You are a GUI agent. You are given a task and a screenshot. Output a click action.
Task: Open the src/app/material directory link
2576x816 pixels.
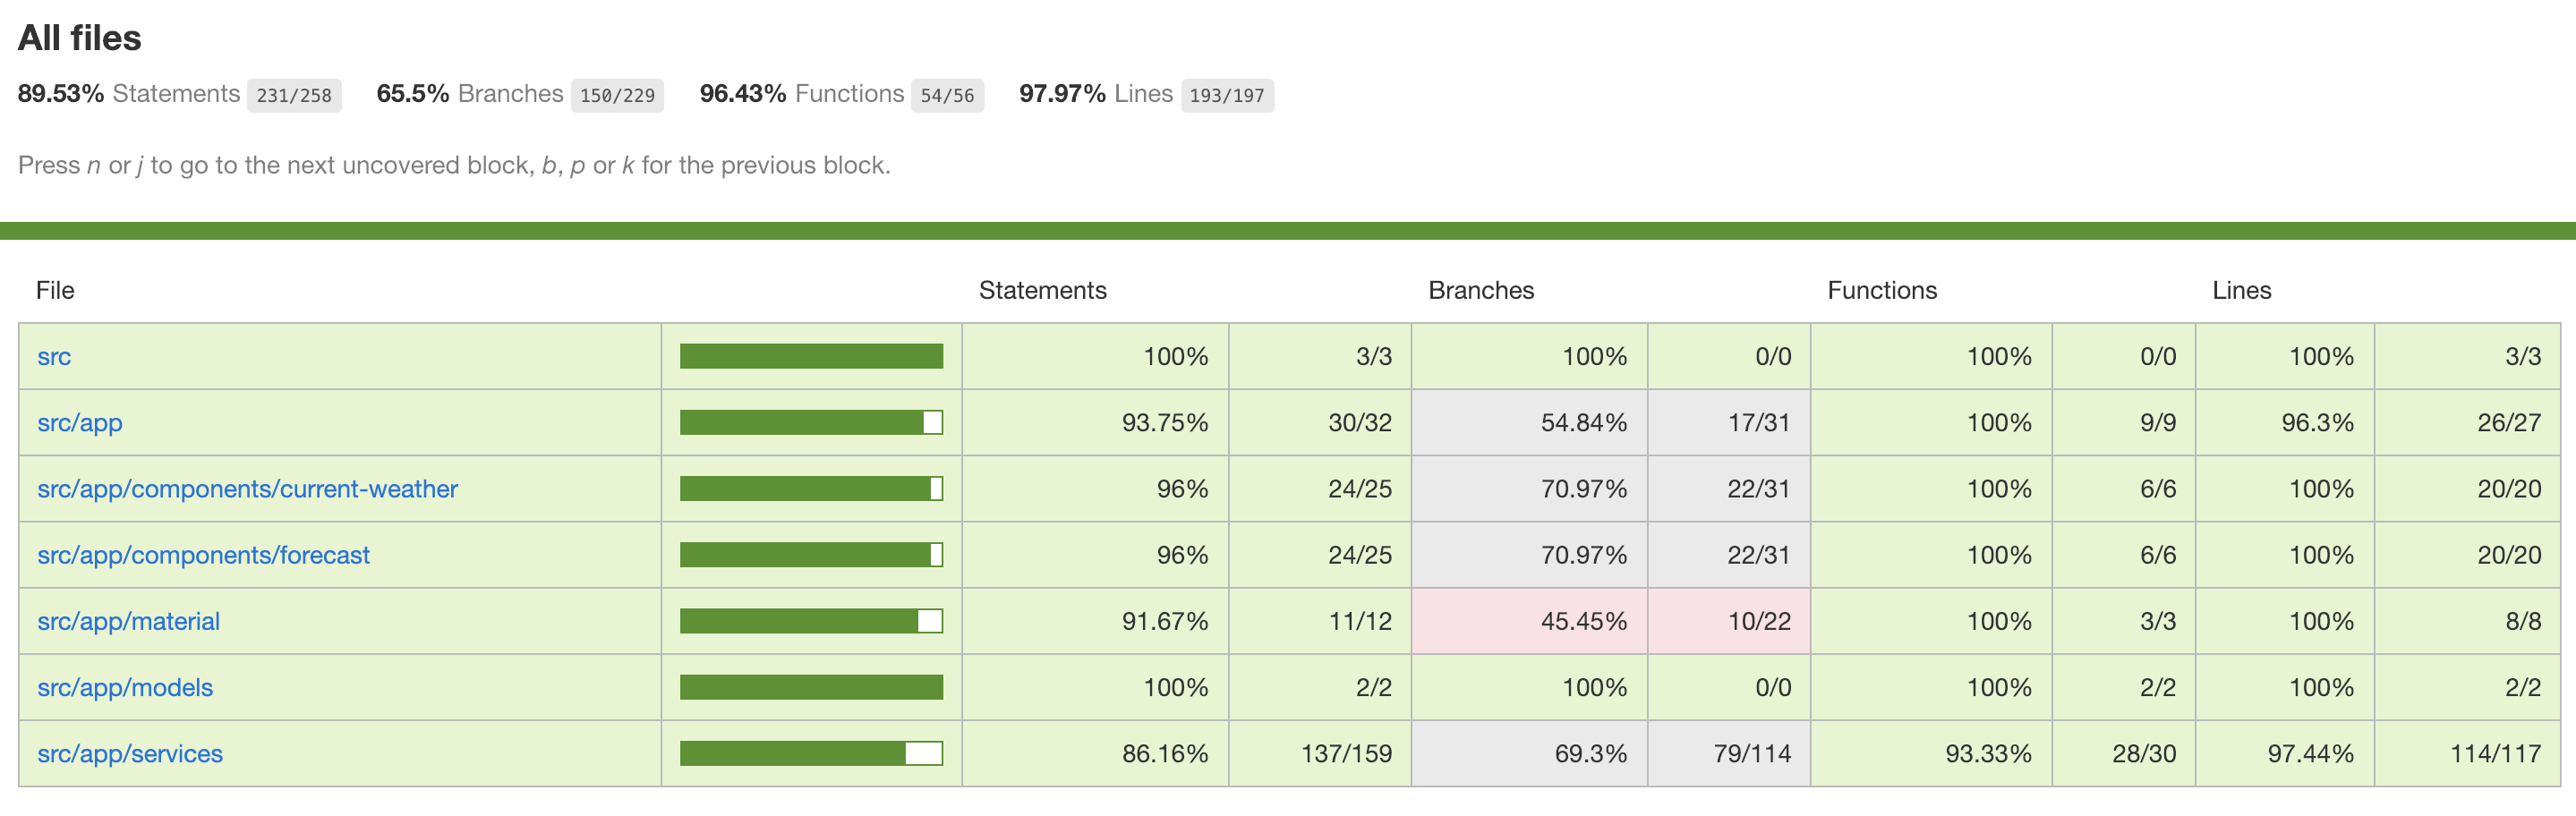[x=128, y=621]
